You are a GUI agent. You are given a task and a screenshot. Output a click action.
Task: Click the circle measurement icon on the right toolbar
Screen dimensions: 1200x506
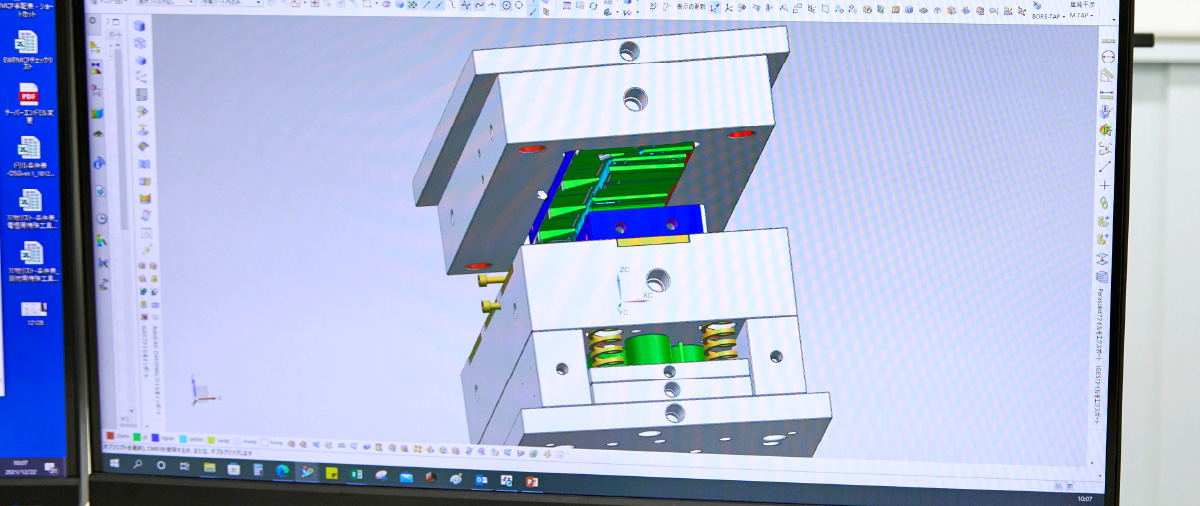click(x=1106, y=57)
